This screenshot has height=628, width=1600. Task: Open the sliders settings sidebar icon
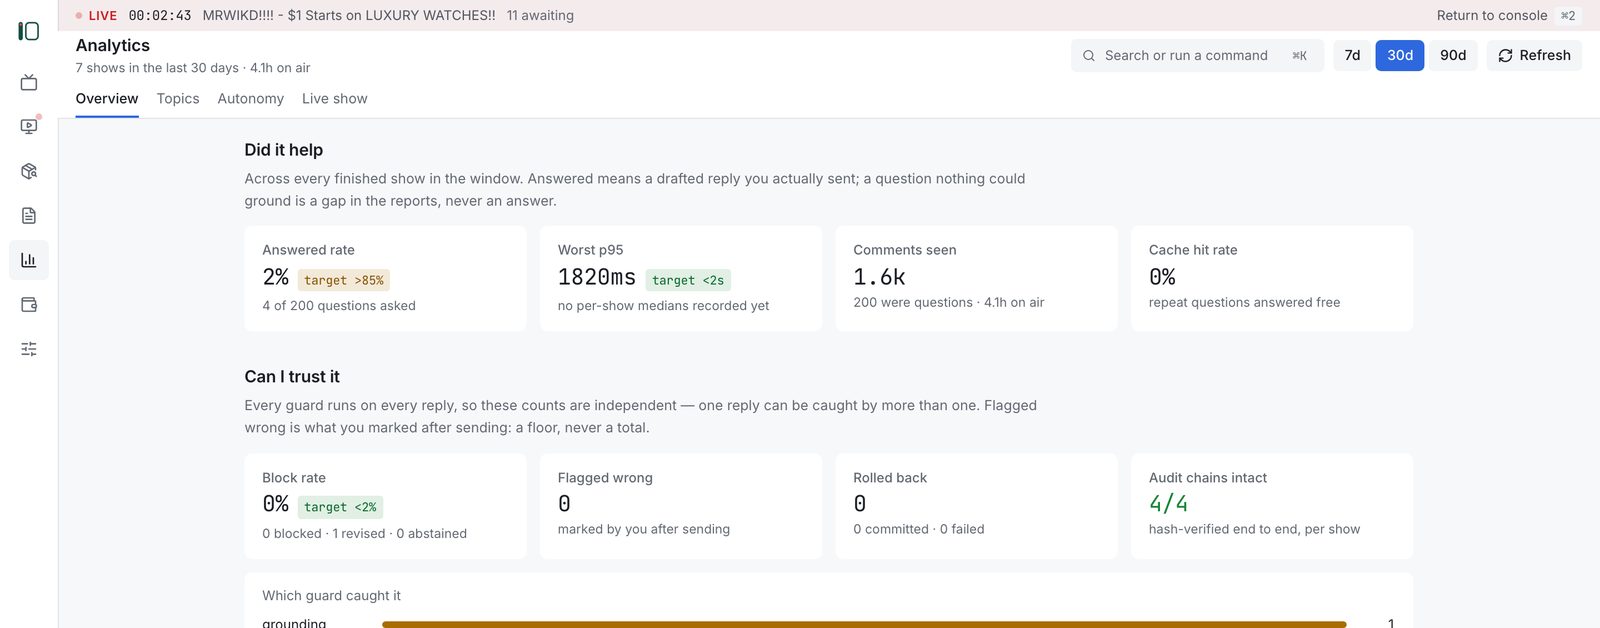[x=29, y=349]
